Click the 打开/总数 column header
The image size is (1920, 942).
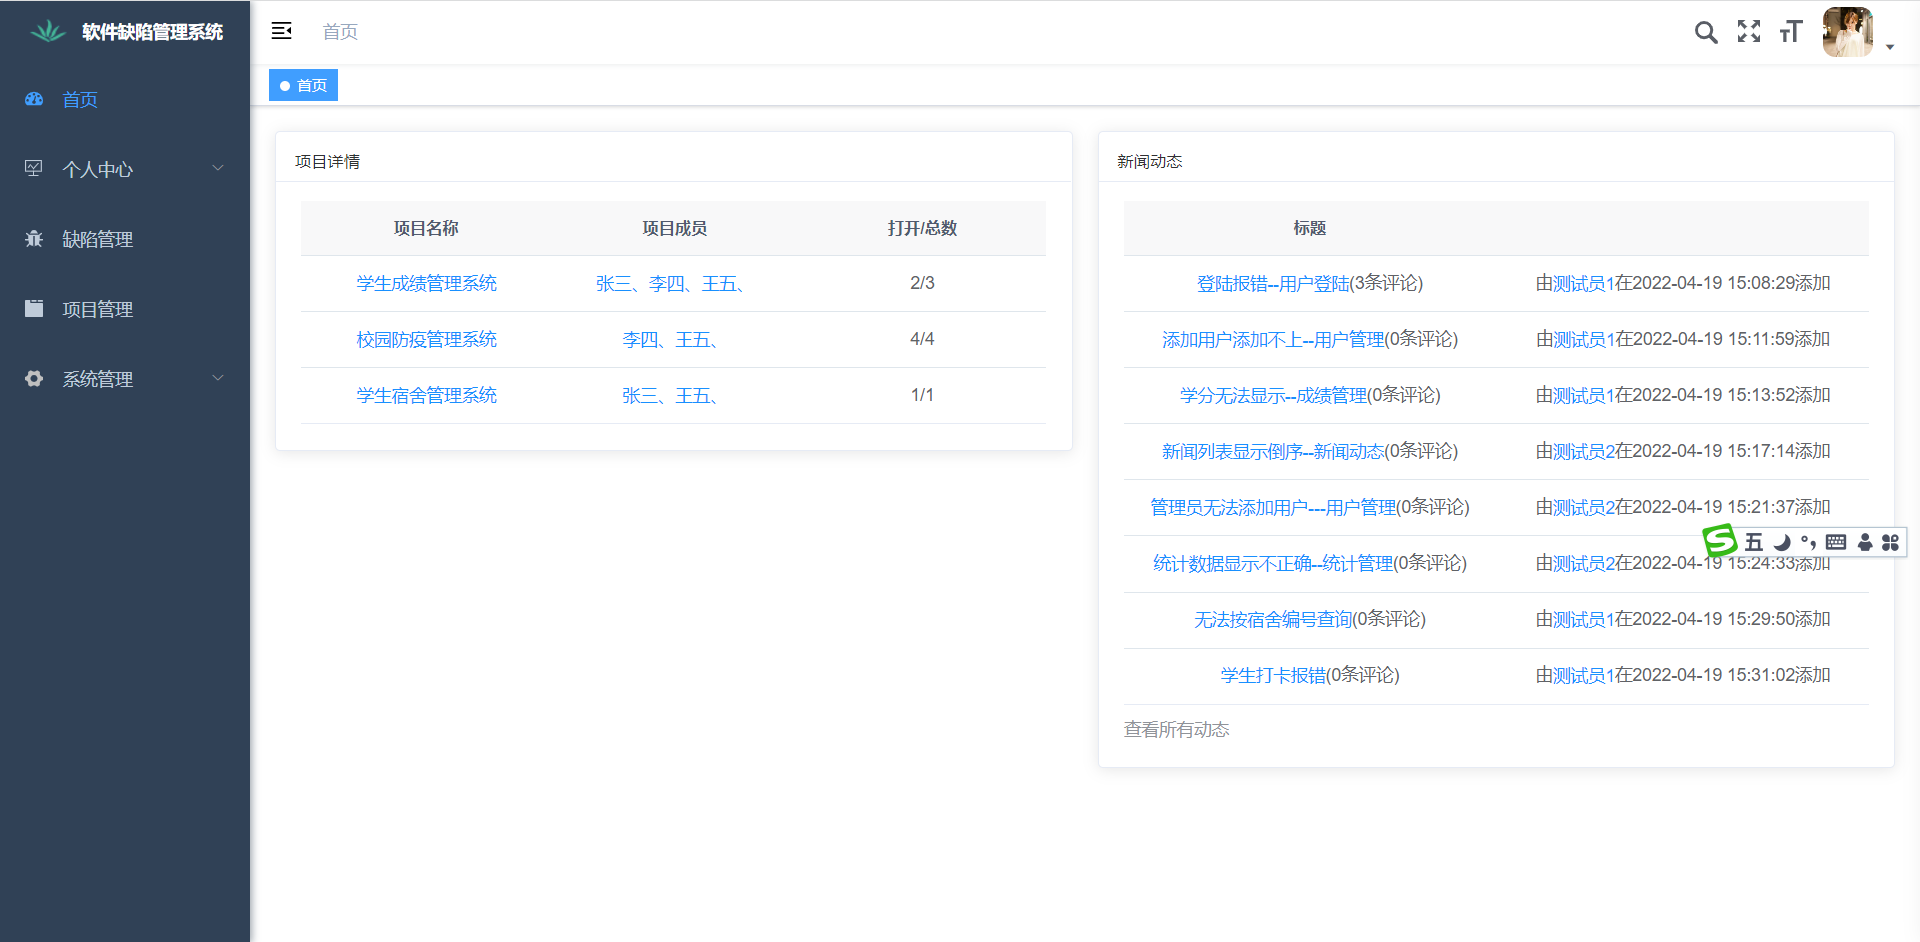[922, 228]
